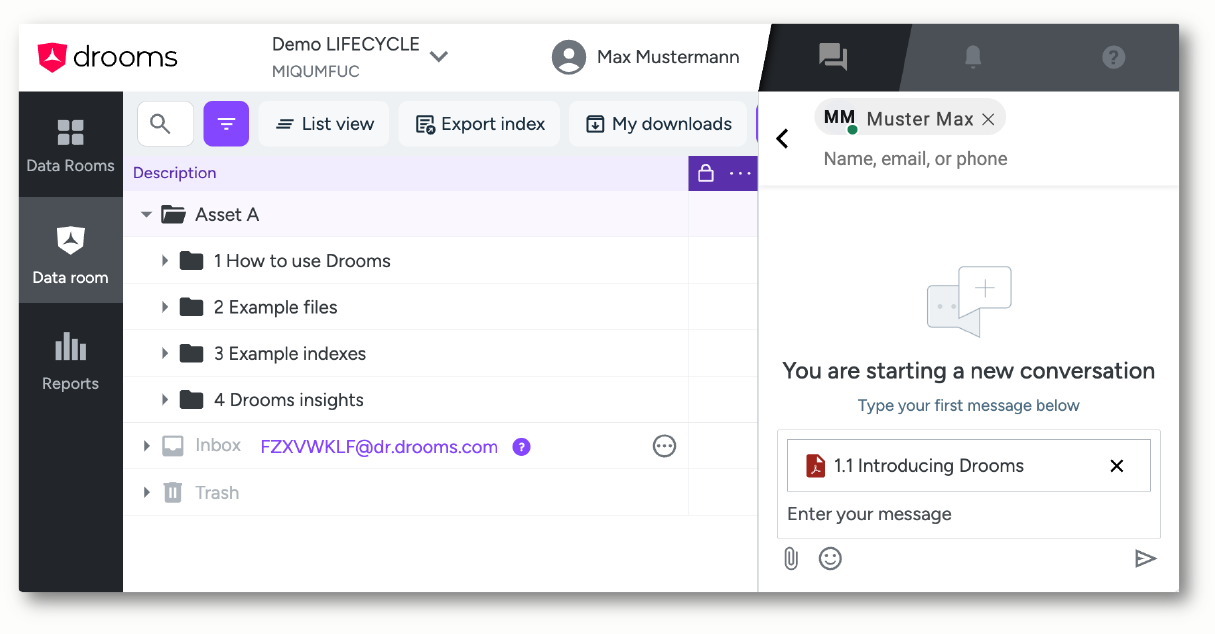
Task: Expand the 3 Example indexes folder
Action: coord(165,353)
